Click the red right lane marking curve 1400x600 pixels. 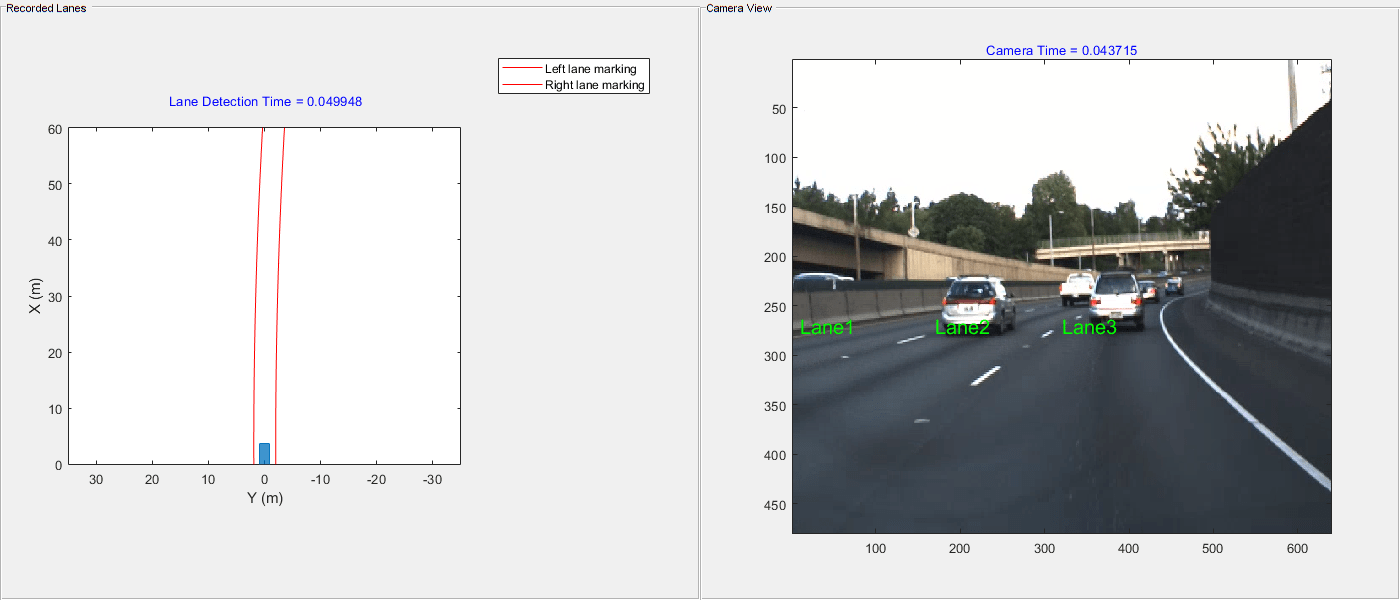point(280,296)
